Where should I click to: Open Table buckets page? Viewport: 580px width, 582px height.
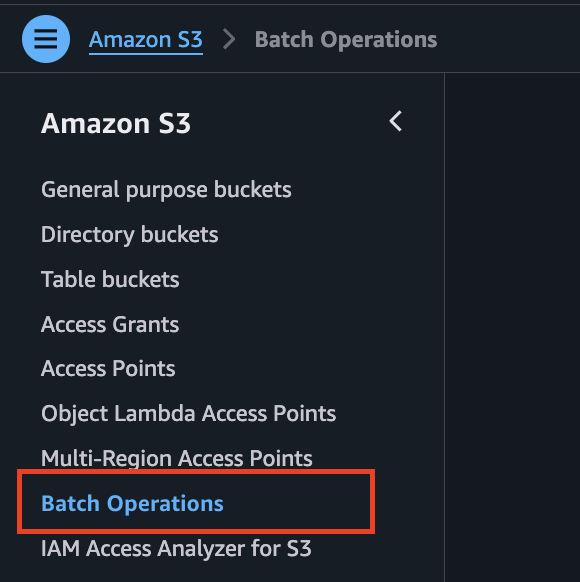(110, 279)
